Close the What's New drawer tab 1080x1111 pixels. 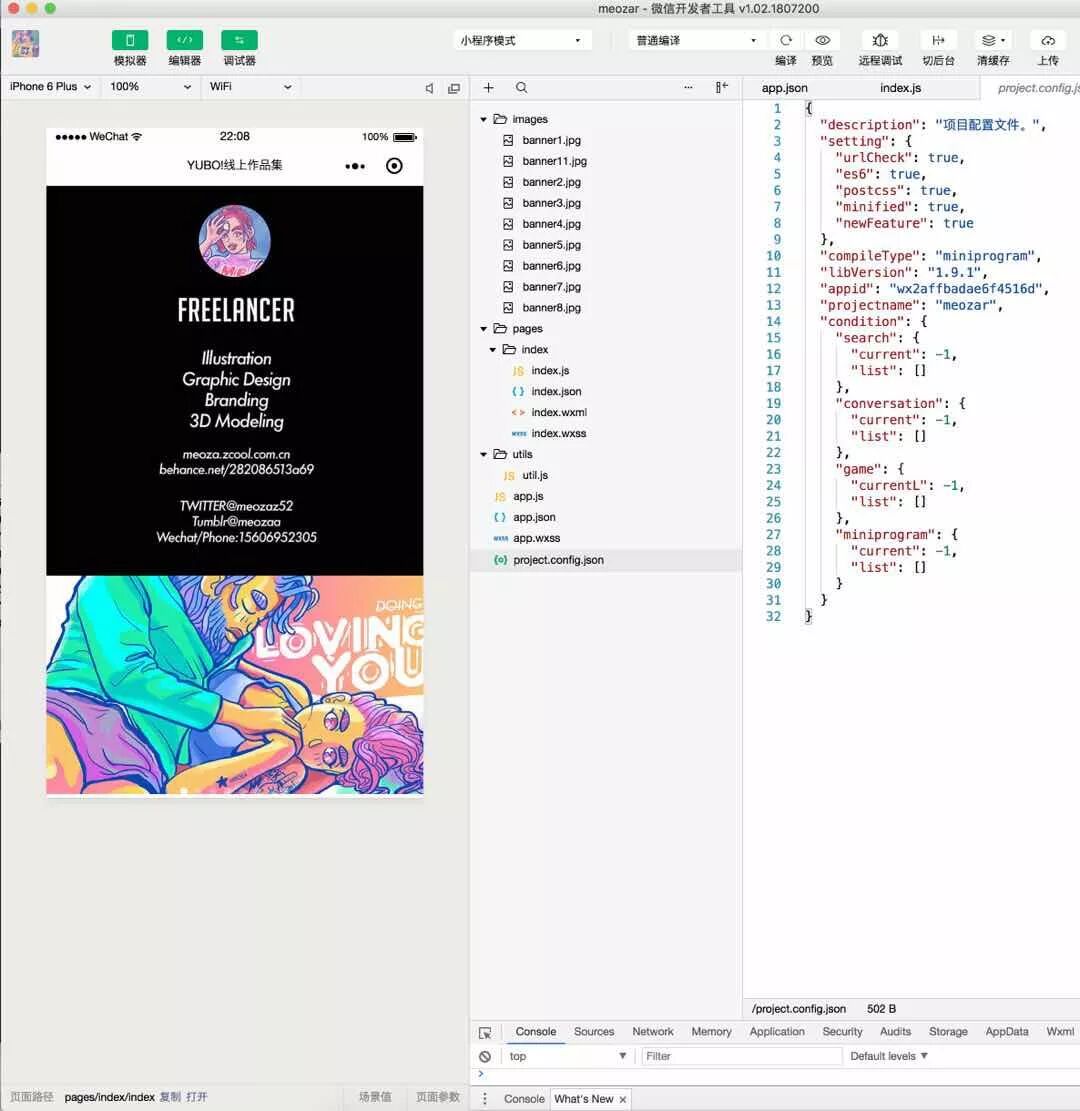coord(623,1100)
